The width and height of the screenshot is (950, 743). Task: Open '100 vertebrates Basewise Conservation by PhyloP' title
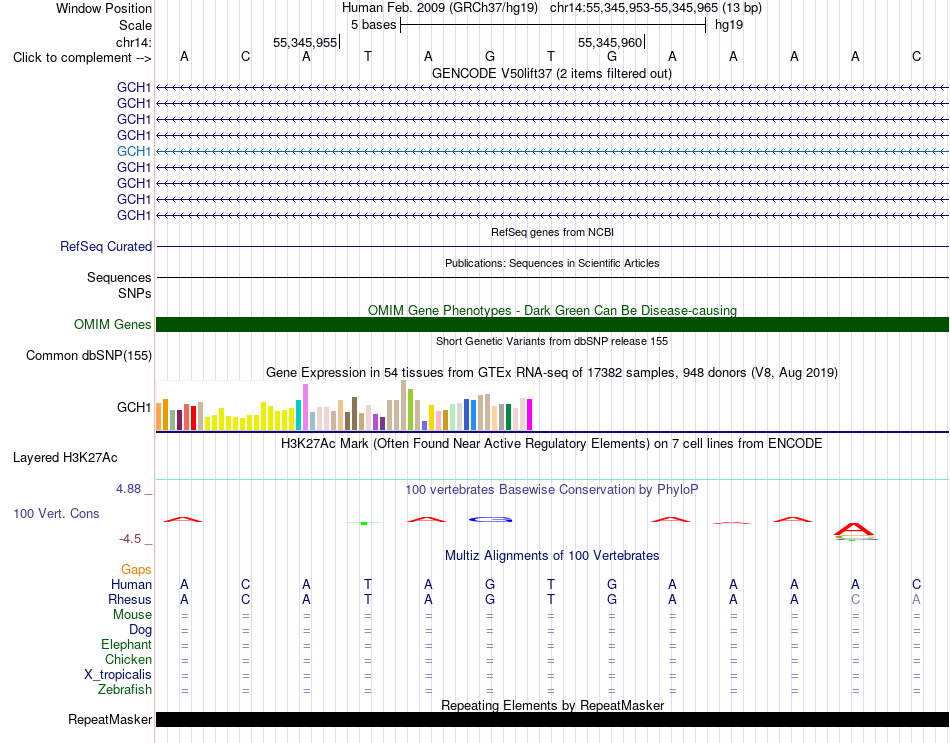551,489
